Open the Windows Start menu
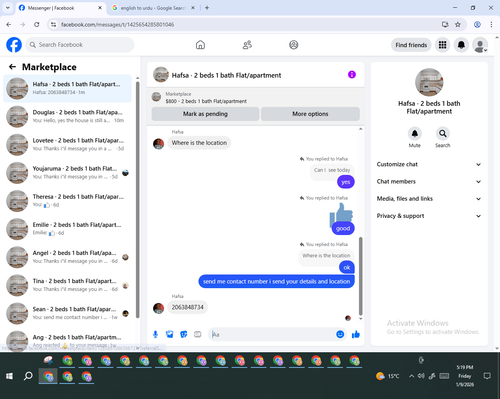The image size is (500, 399). click(9, 376)
